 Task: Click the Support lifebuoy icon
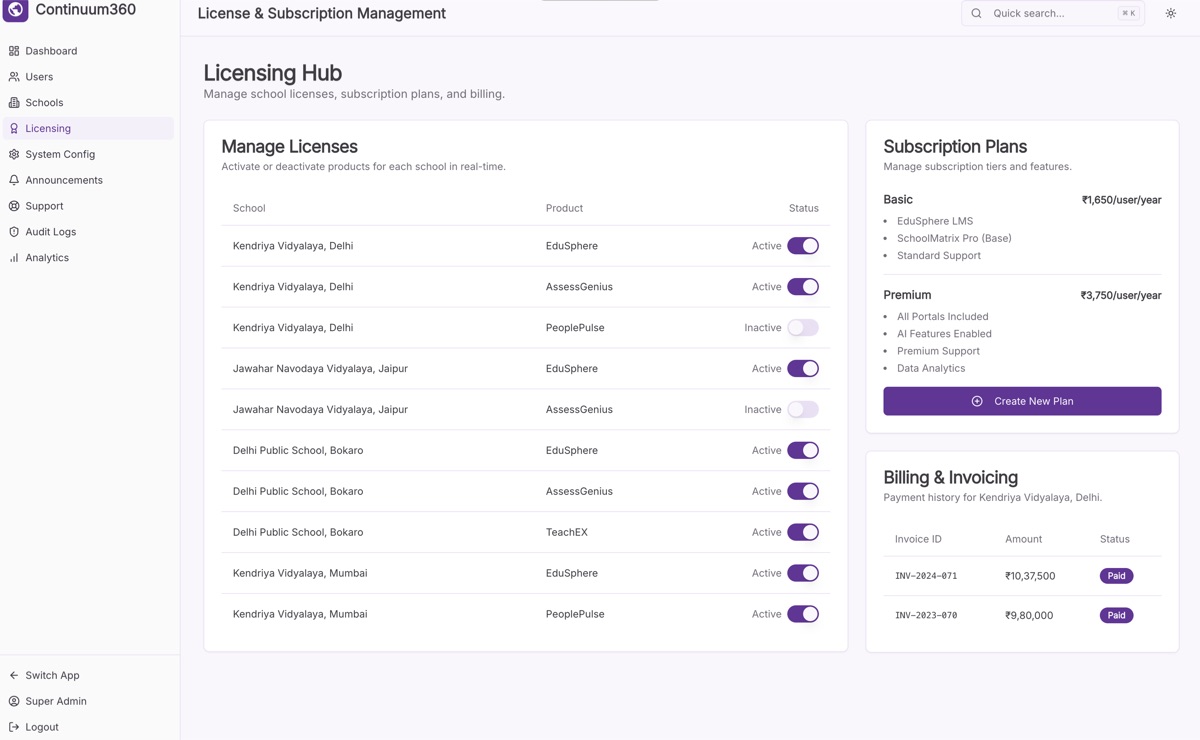coord(14,206)
